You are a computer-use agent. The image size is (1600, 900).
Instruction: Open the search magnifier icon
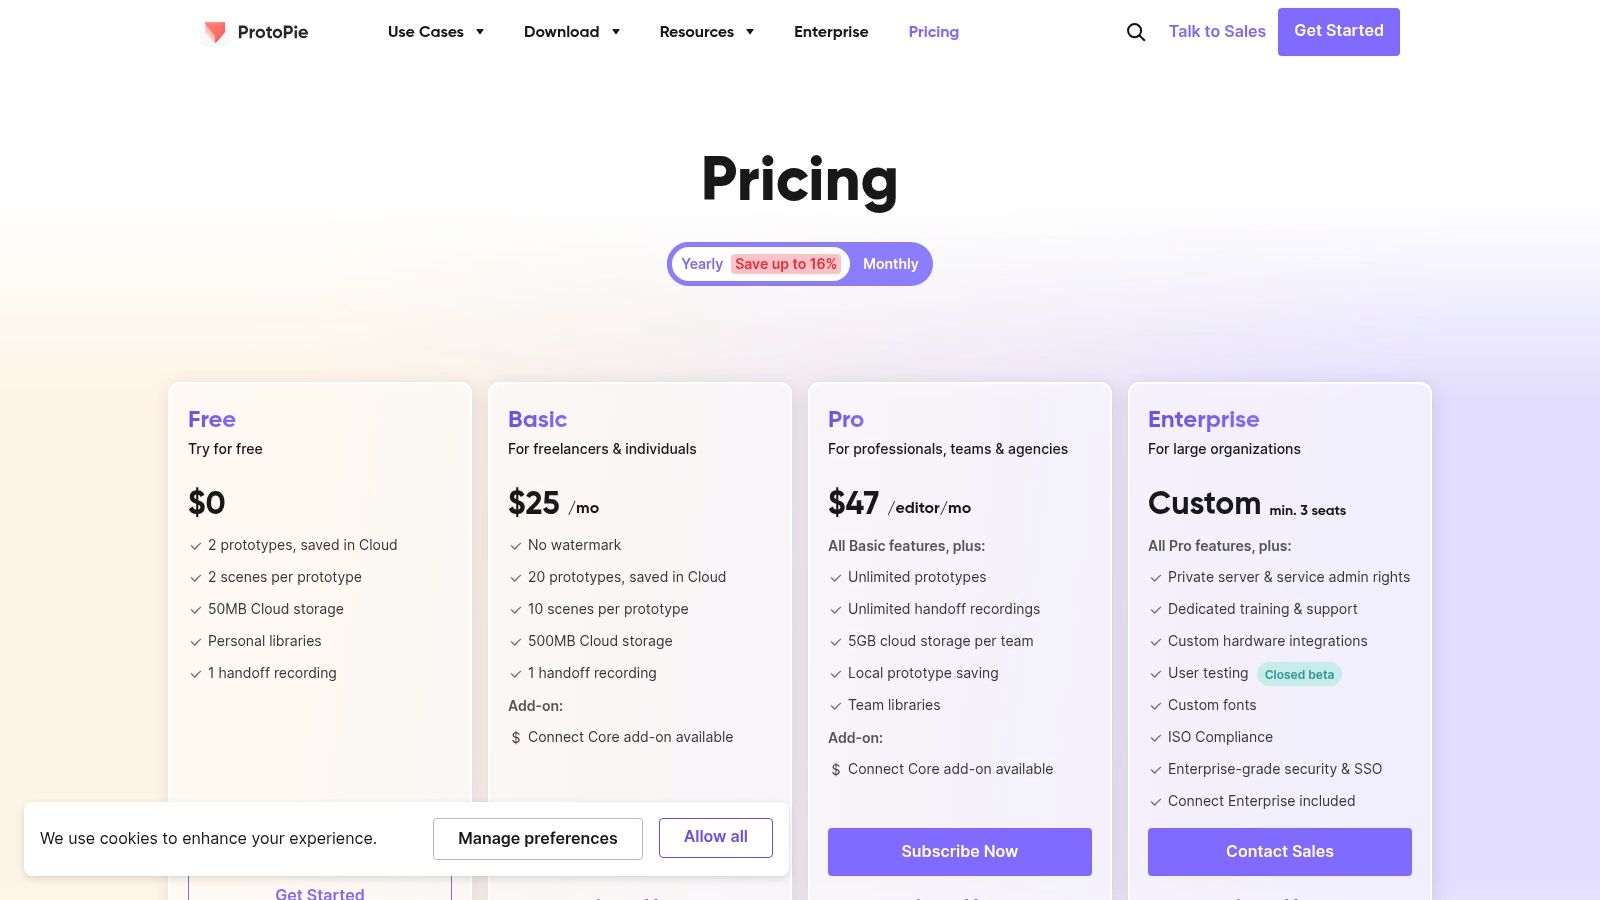pyautogui.click(x=1136, y=32)
